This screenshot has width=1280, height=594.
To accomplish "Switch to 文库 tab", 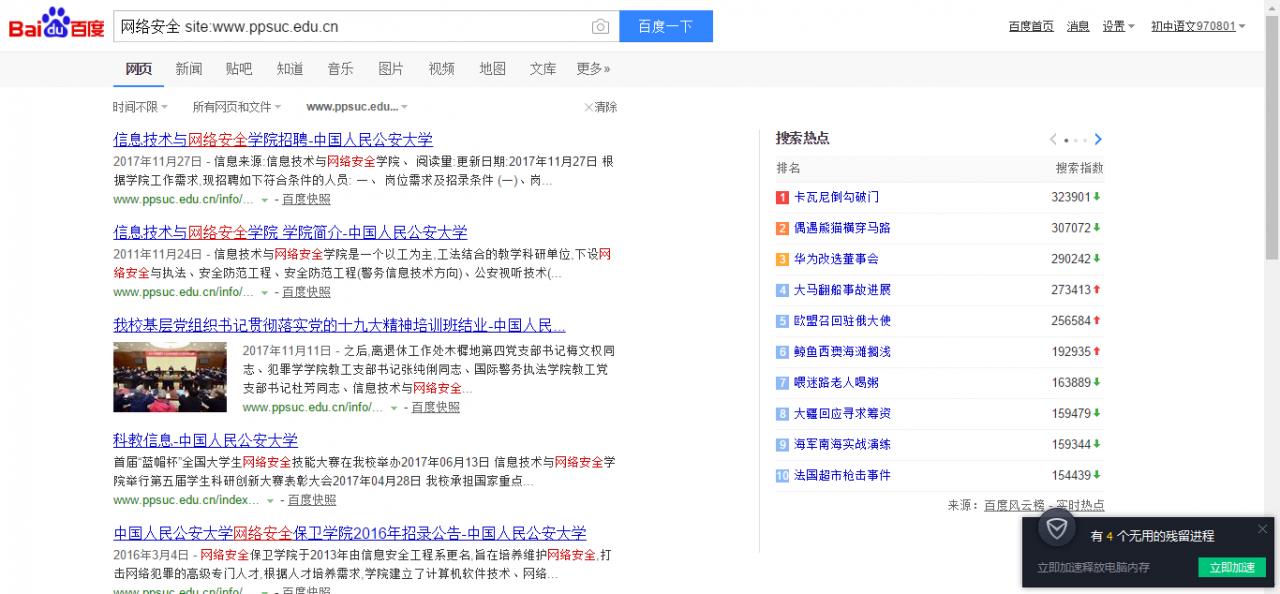I will [x=543, y=69].
